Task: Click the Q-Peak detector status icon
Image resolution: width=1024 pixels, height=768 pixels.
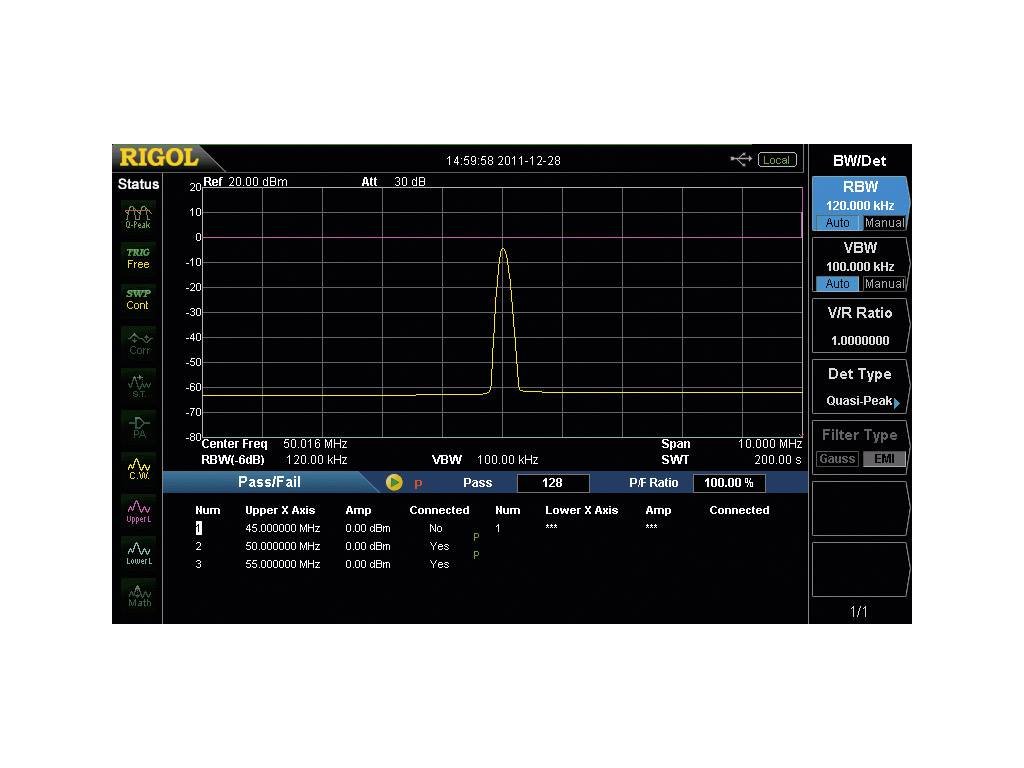Action: 138,215
